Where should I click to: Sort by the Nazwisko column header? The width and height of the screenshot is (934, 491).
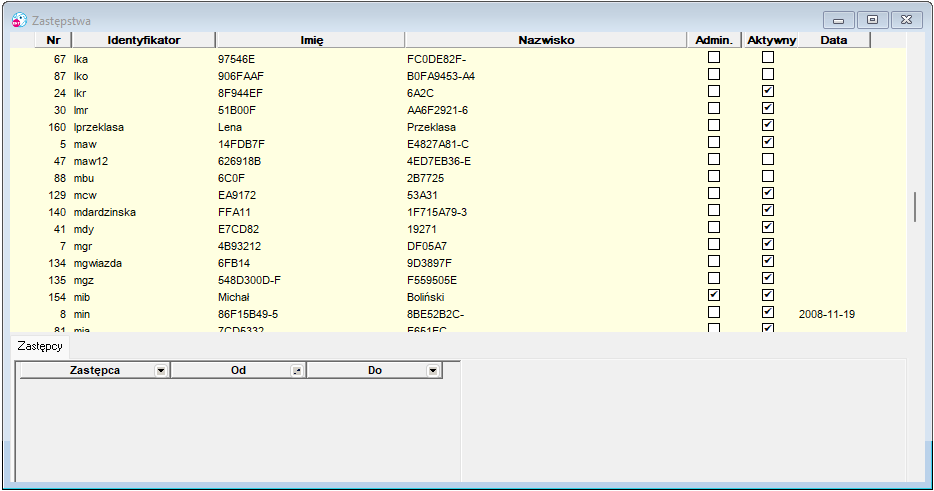(546, 40)
